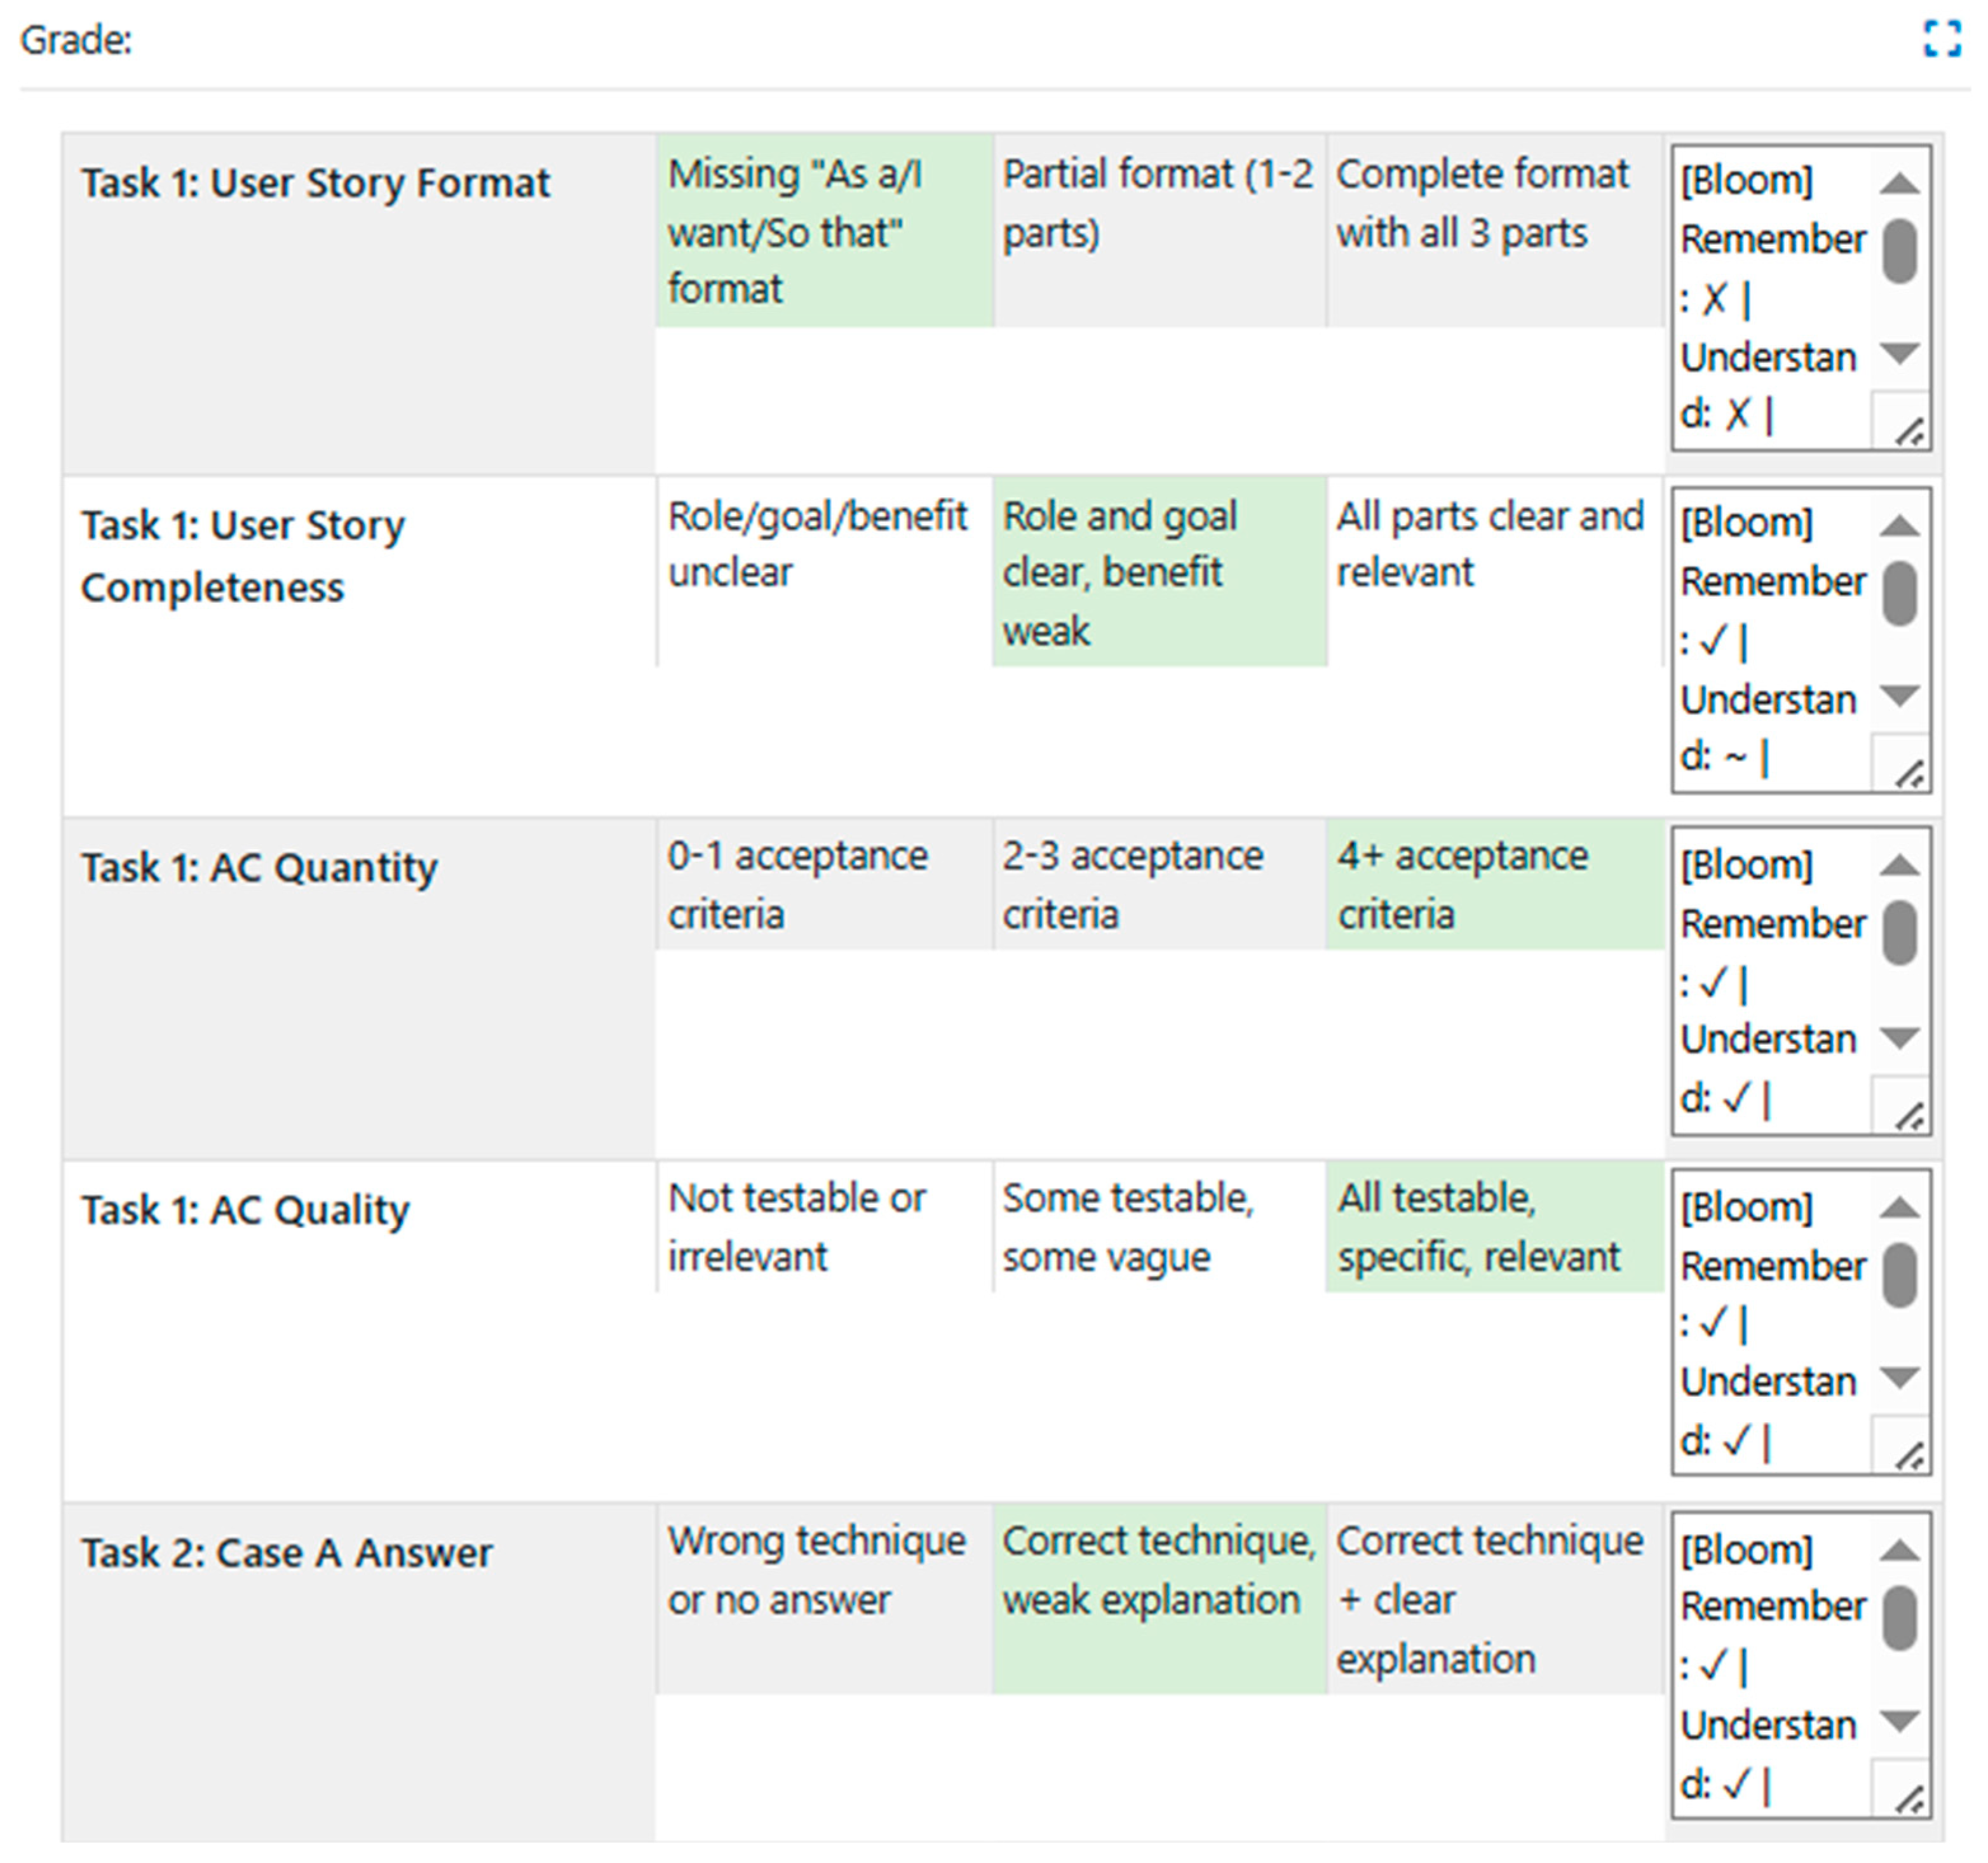Select 'Some testable, some vague' level
The width and height of the screenshot is (1988, 1863).
click(1158, 1227)
